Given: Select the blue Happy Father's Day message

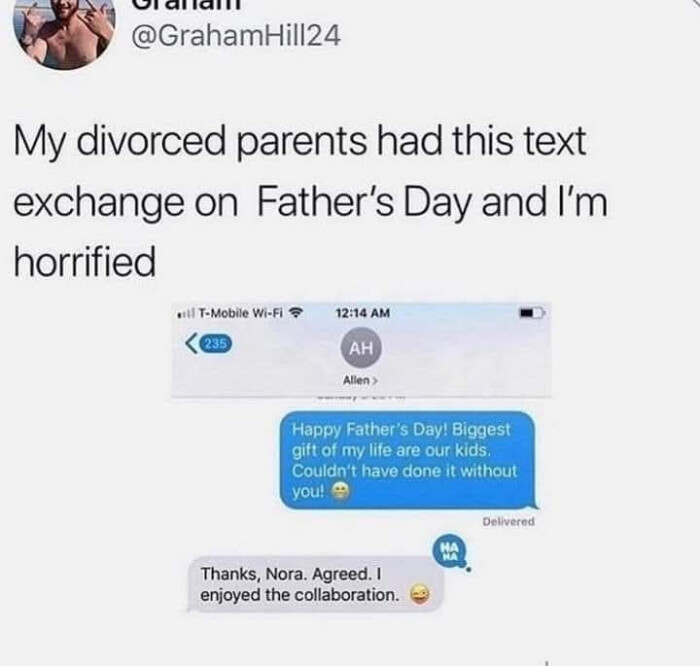Looking at the screenshot, I should (x=407, y=460).
